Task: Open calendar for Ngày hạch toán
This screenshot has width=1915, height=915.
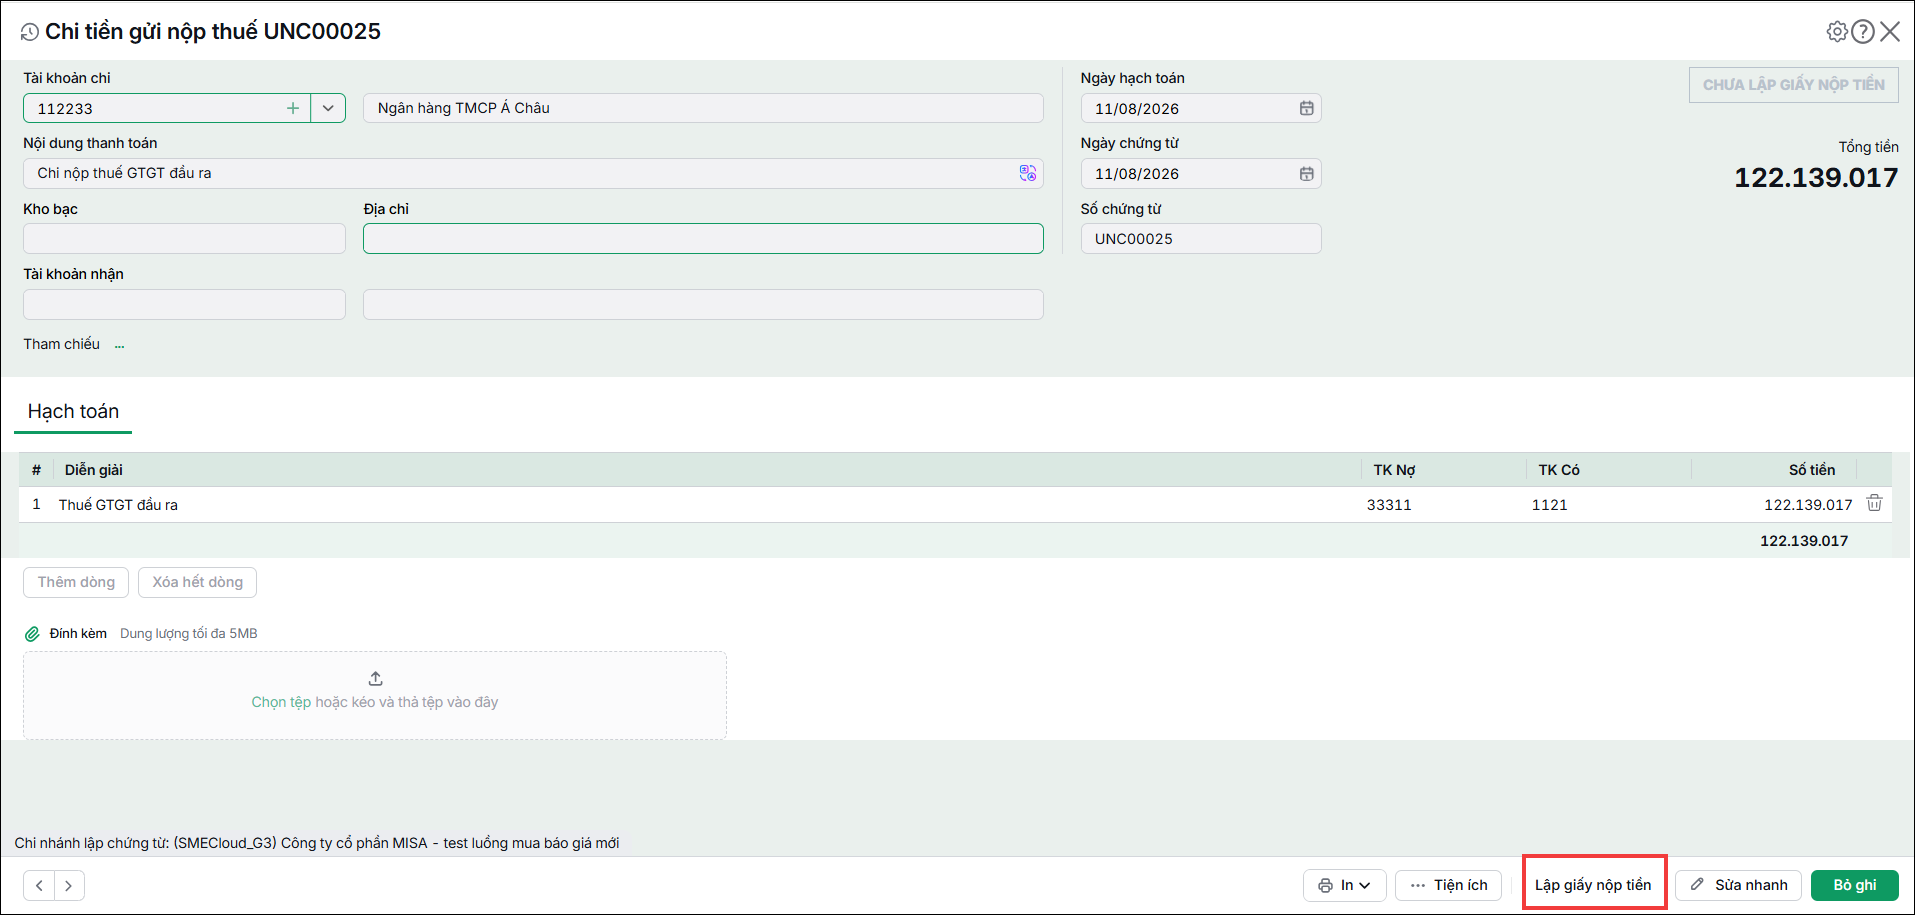Action: [x=1306, y=108]
